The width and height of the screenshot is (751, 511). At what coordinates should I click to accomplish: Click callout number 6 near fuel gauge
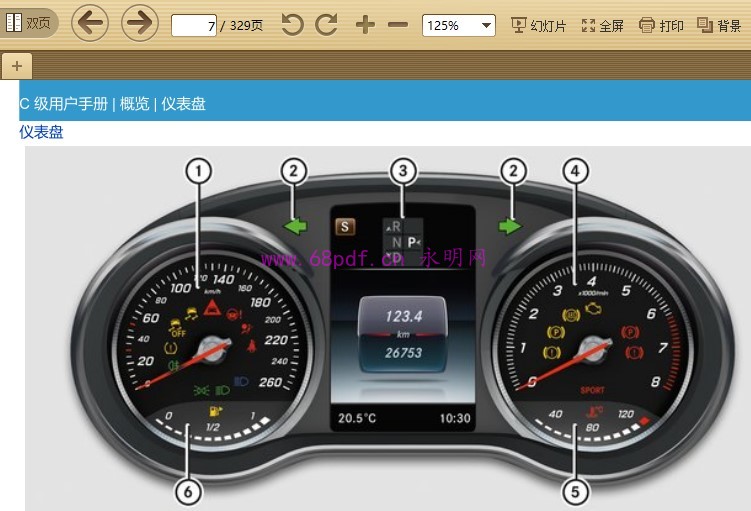pyautogui.click(x=187, y=491)
